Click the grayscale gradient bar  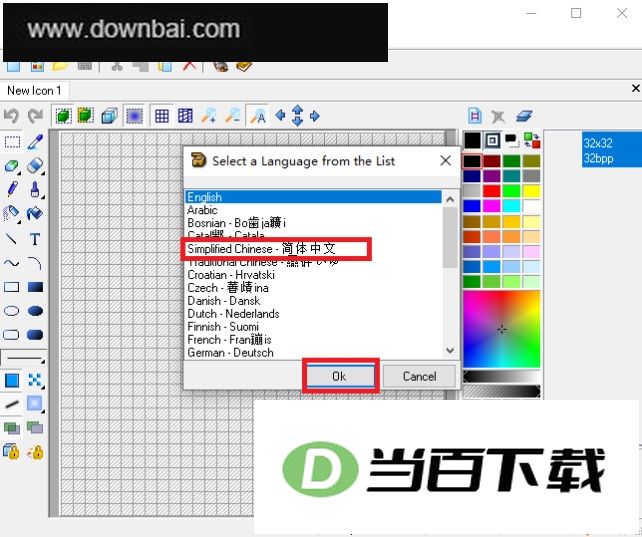pos(502,377)
